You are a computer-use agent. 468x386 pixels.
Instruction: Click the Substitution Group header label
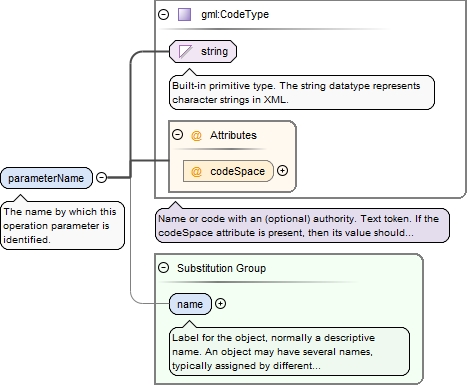[222, 268]
